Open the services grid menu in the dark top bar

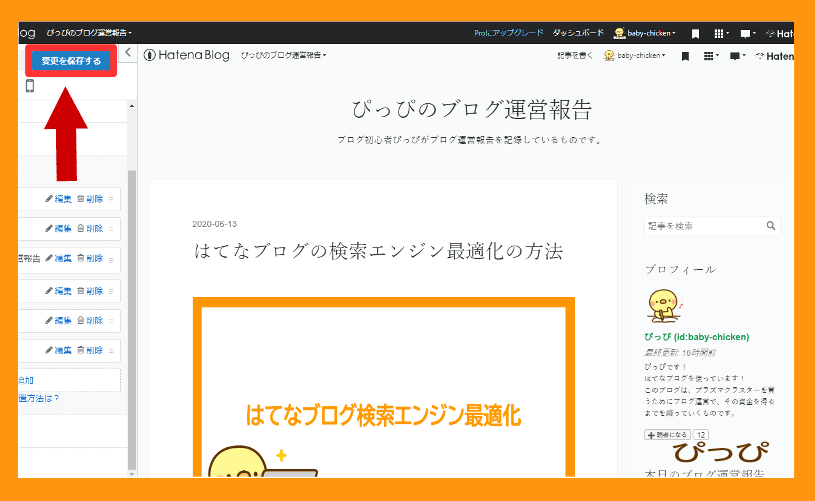click(721, 34)
